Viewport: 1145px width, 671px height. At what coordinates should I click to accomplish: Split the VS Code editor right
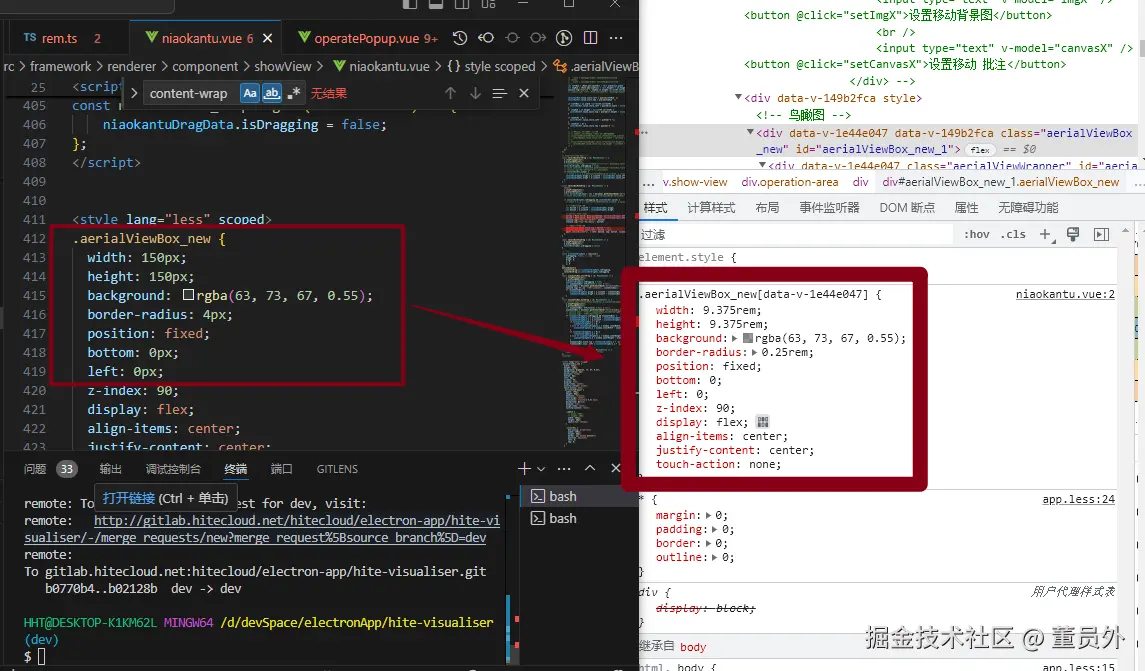click(x=591, y=38)
